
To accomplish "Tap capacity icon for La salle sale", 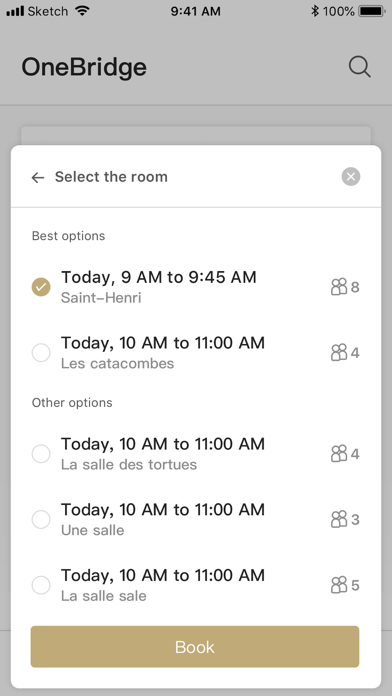I will (x=339, y=585).
